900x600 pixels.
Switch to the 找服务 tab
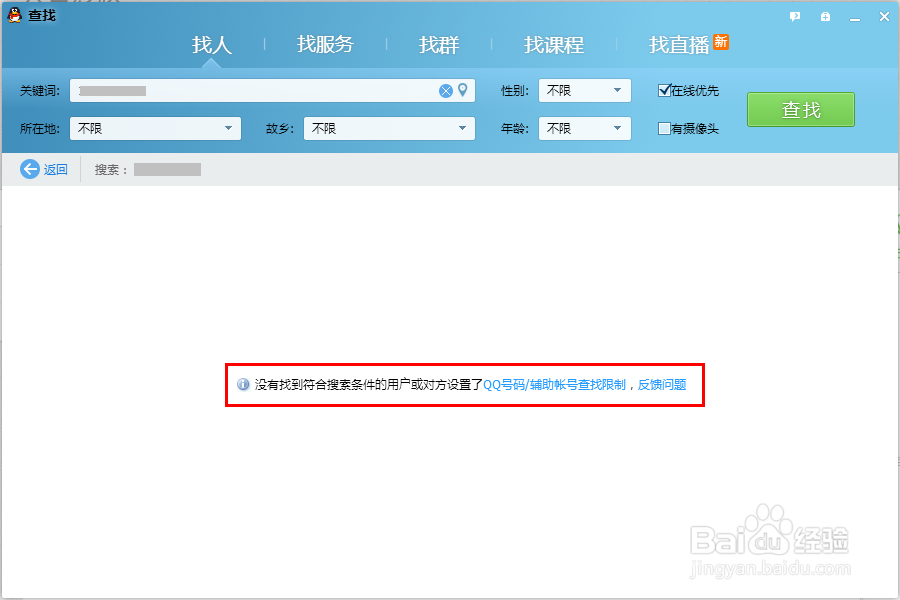pos(325,45)
